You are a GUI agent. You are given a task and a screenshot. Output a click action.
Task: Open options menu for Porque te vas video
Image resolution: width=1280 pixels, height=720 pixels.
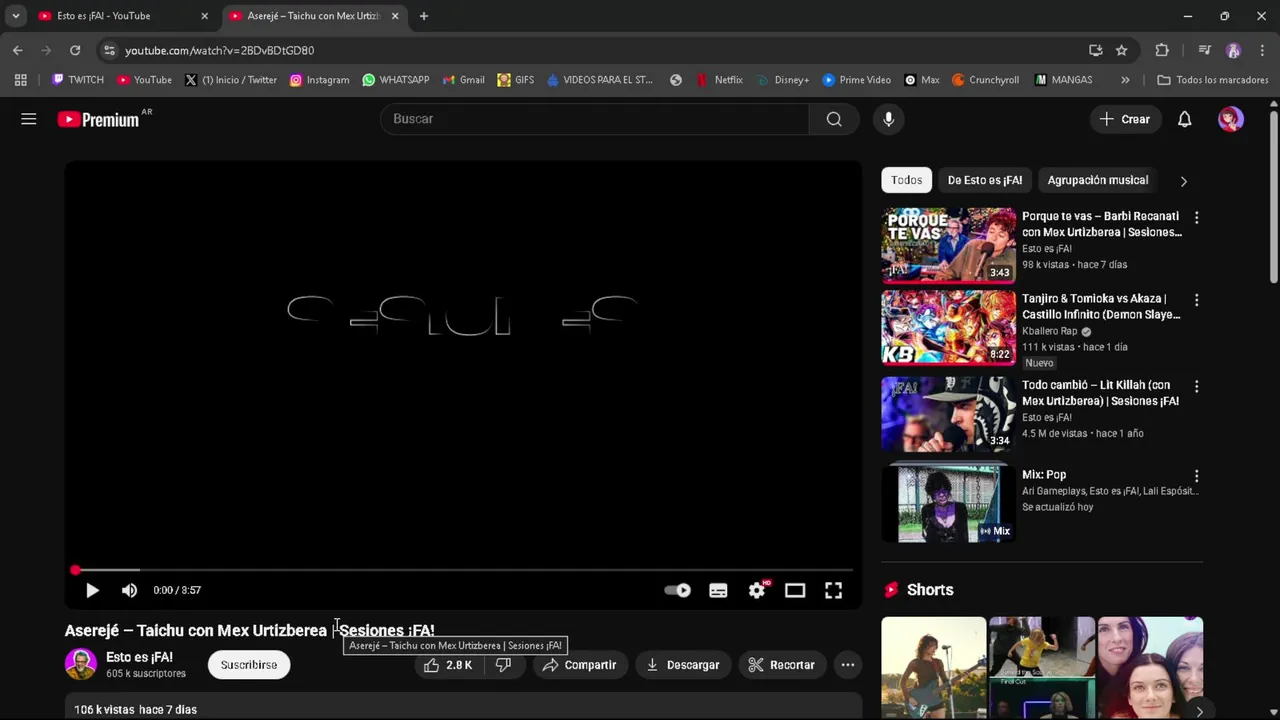pos(1196,217)
